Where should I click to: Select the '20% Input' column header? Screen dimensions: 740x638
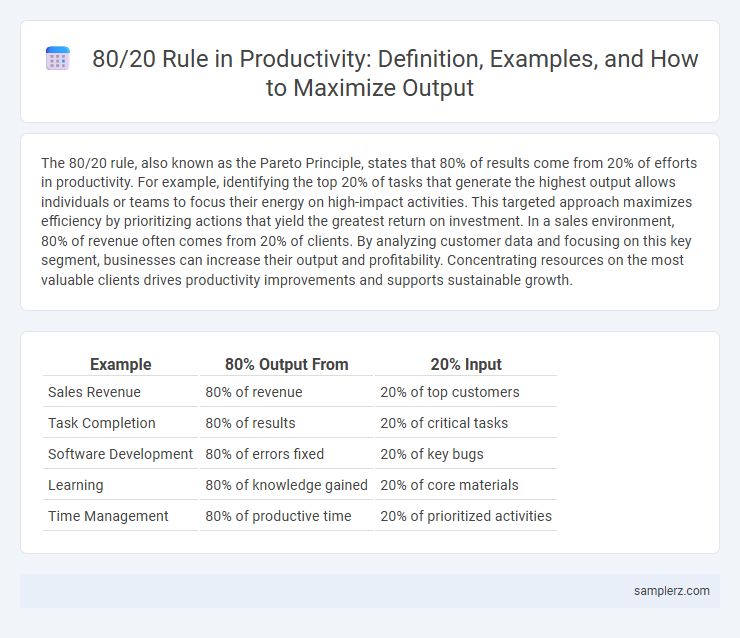point(466,364)
